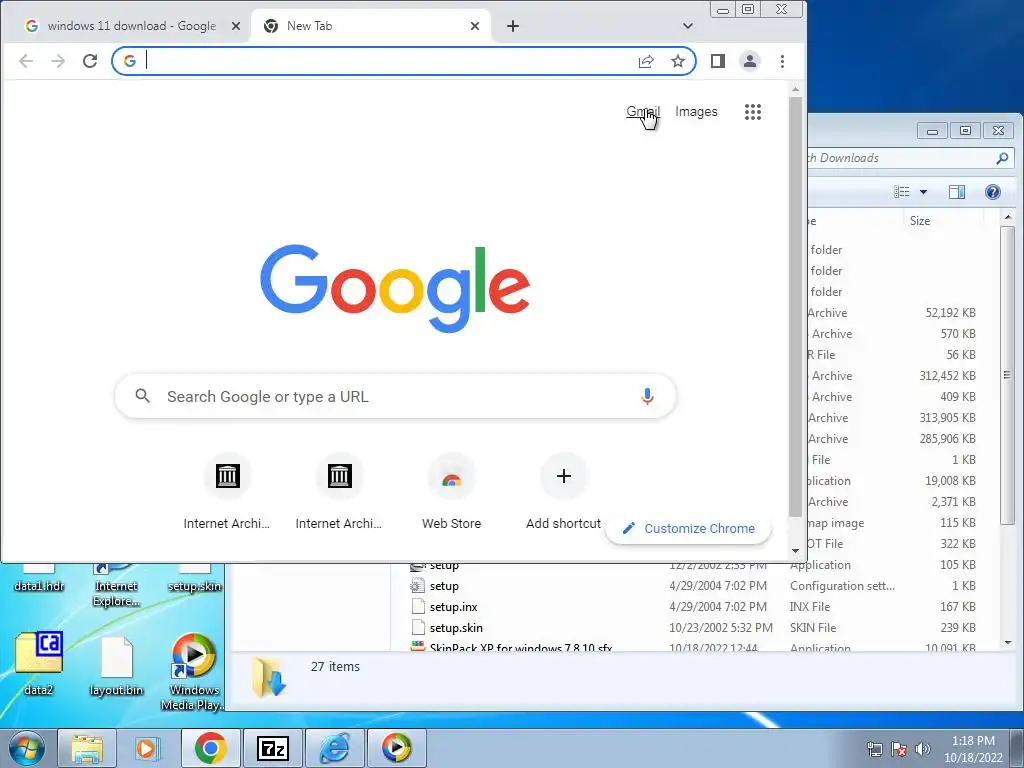Go forward in Chrome
Image resolution: width=1024 pixels, height=768 pixels.
58,61
